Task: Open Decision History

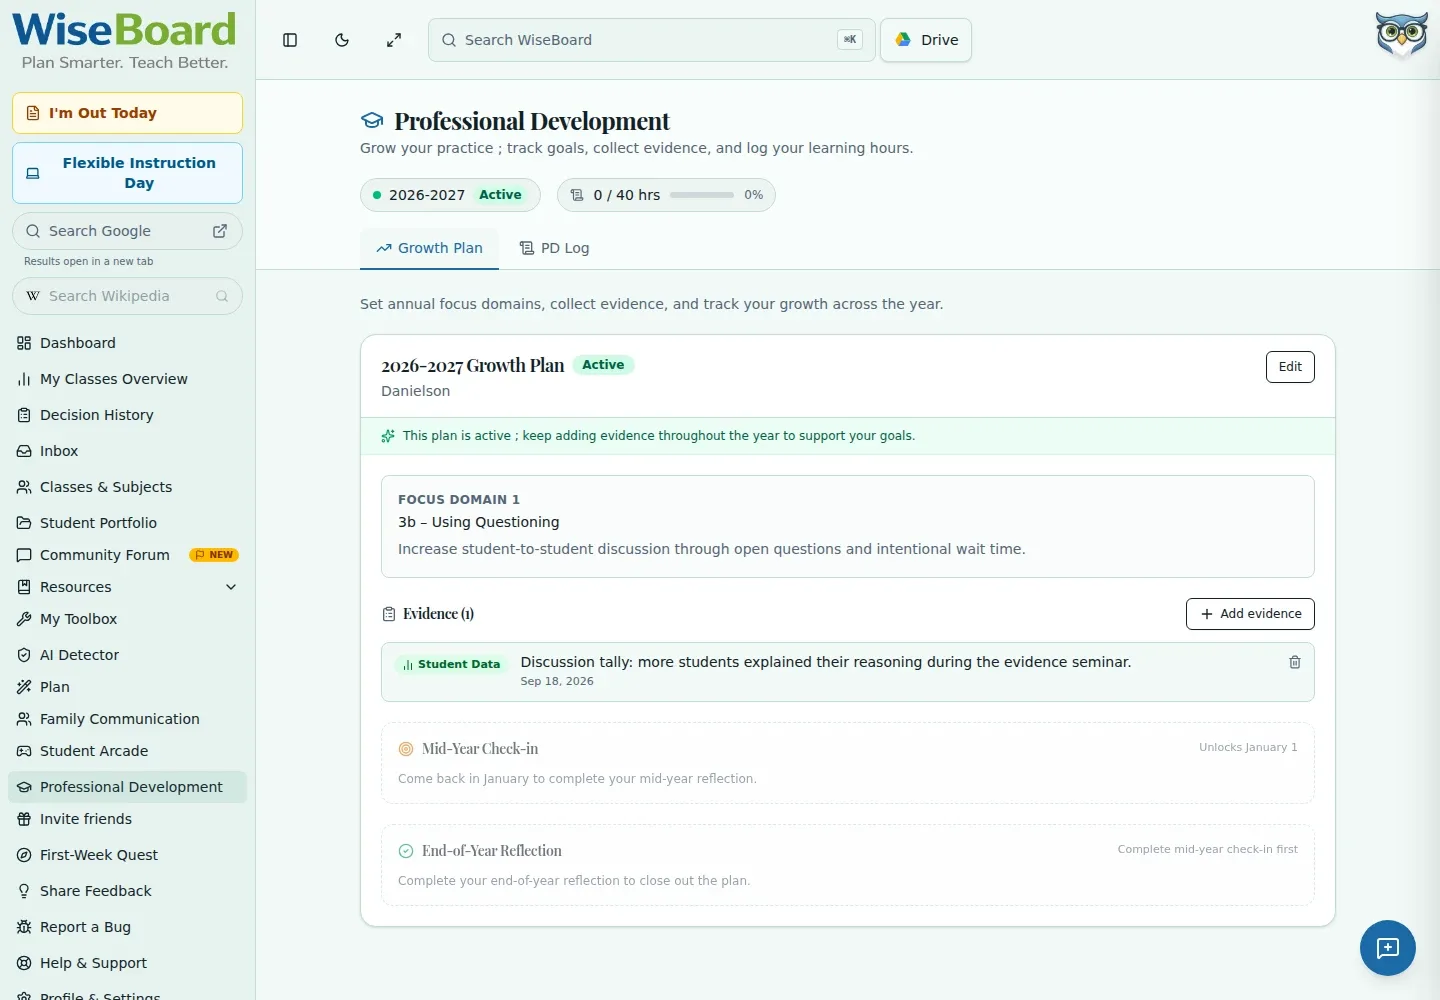Action: pyautogui.click(x=127, y=415)
